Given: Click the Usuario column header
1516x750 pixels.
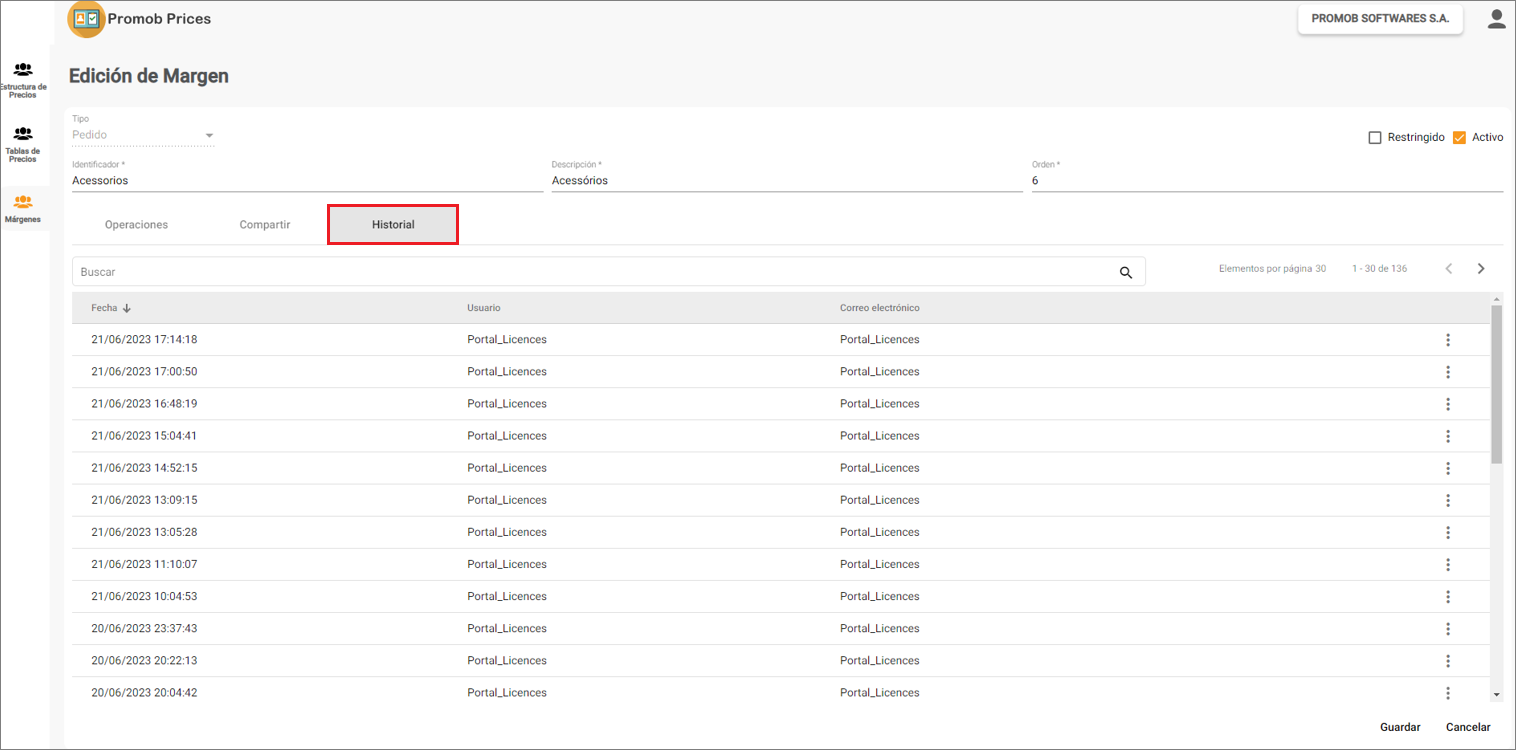Looking at the screenshot, I should pyautogui.click(x=484, y=308).
